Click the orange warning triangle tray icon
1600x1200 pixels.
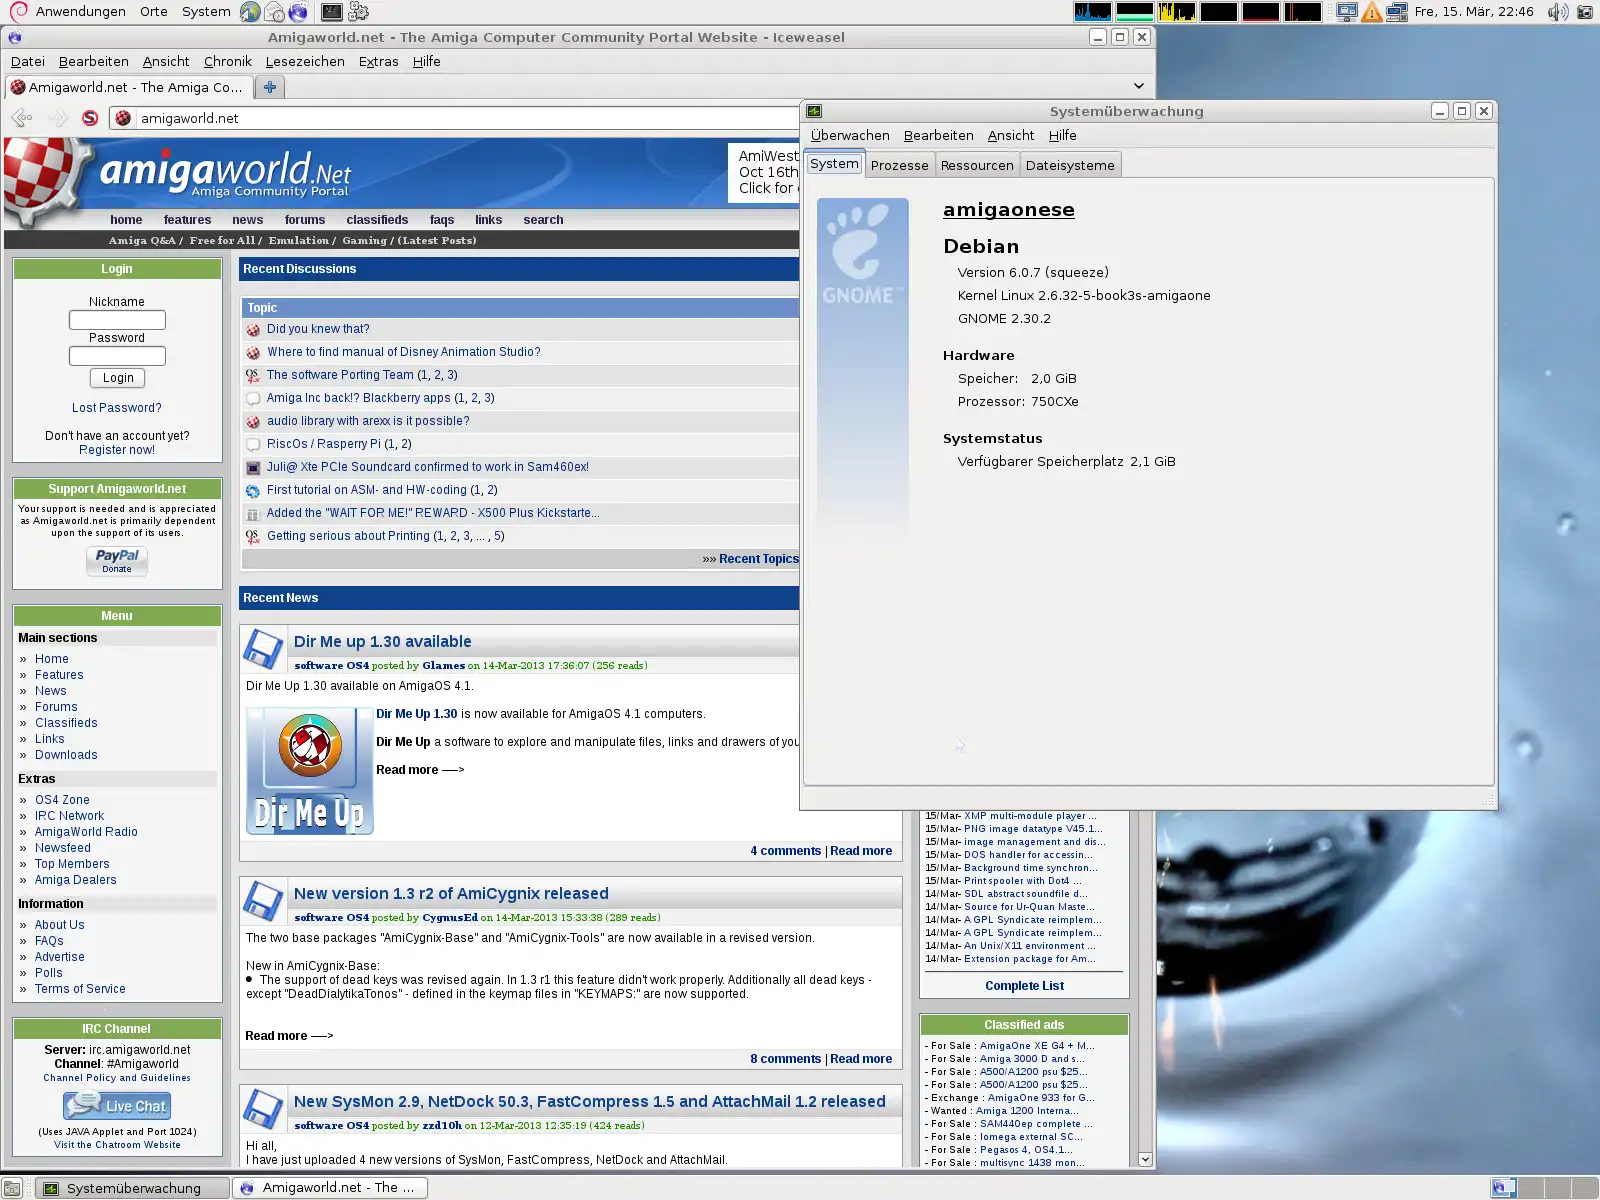[x=1372, y=12]
